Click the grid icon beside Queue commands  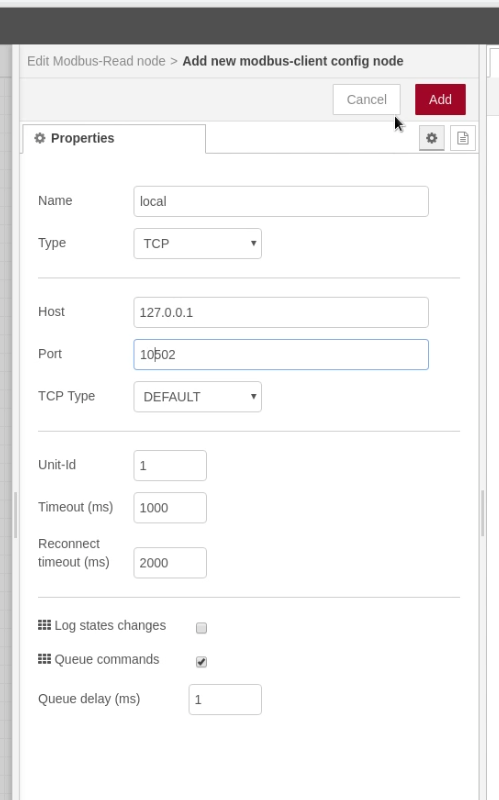(44, 659)
